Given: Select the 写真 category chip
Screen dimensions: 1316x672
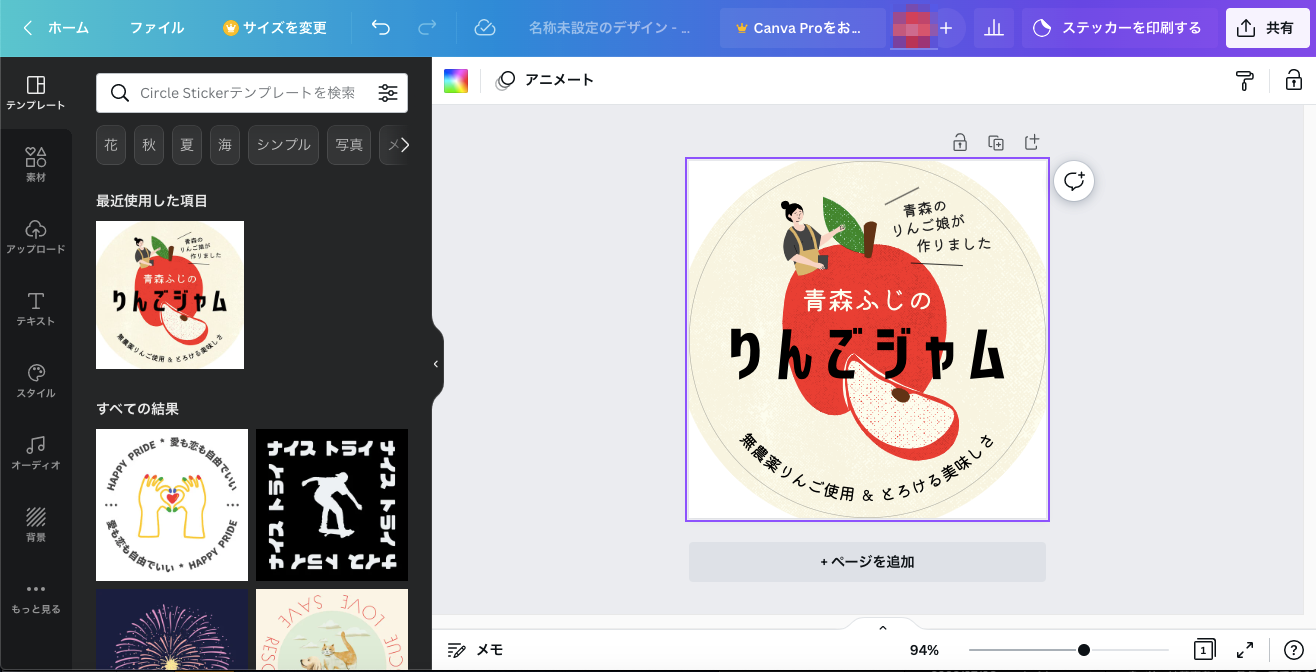Looking at the screenshot, I should point(349,145).
